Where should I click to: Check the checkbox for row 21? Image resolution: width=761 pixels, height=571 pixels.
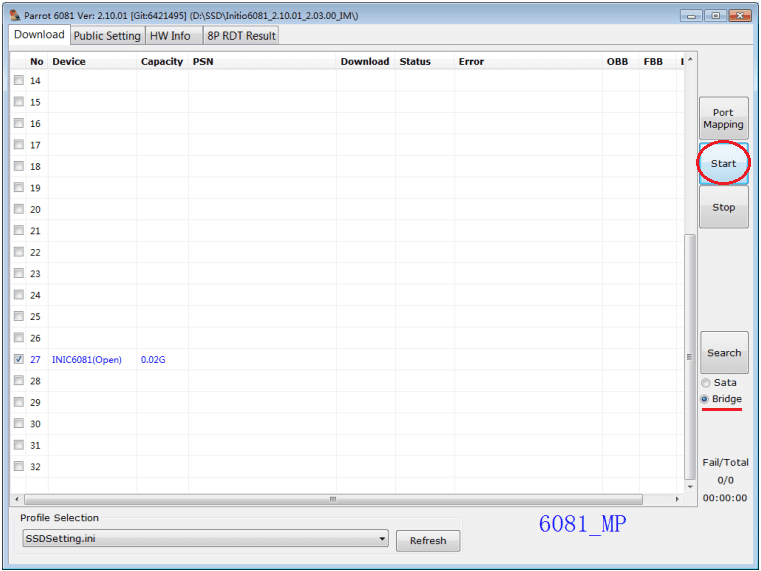click(x=18, y=230)
